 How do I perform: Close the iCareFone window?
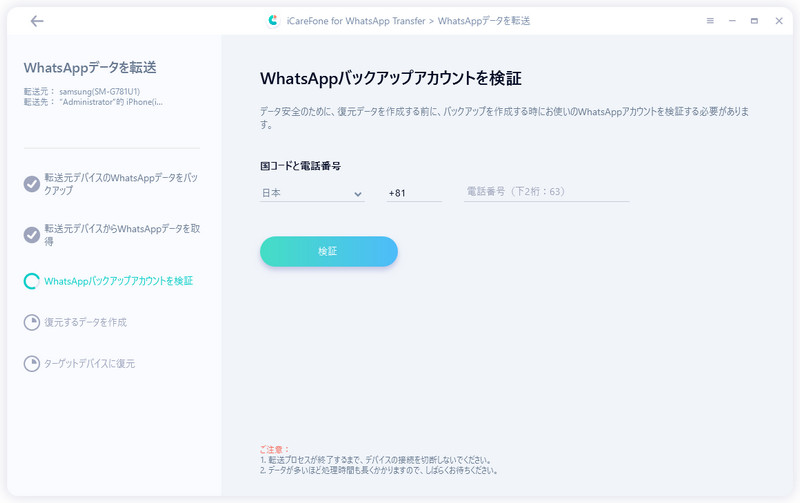[779, 21]
